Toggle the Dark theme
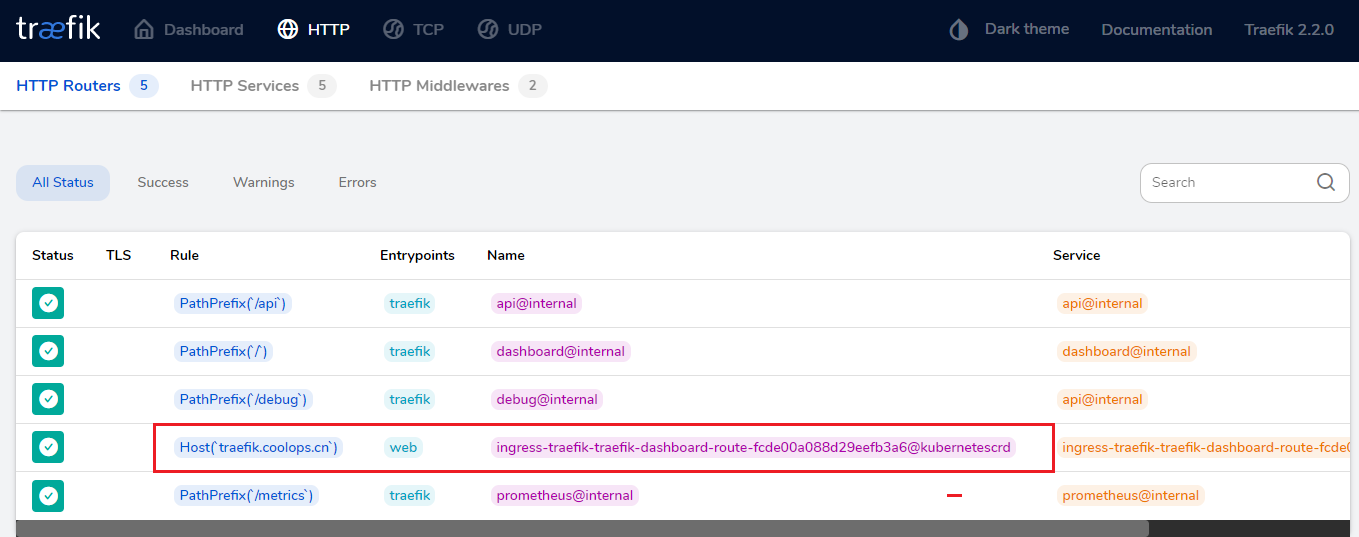The height and width of the screenshot is (537, 1359). coord(1009,29)
